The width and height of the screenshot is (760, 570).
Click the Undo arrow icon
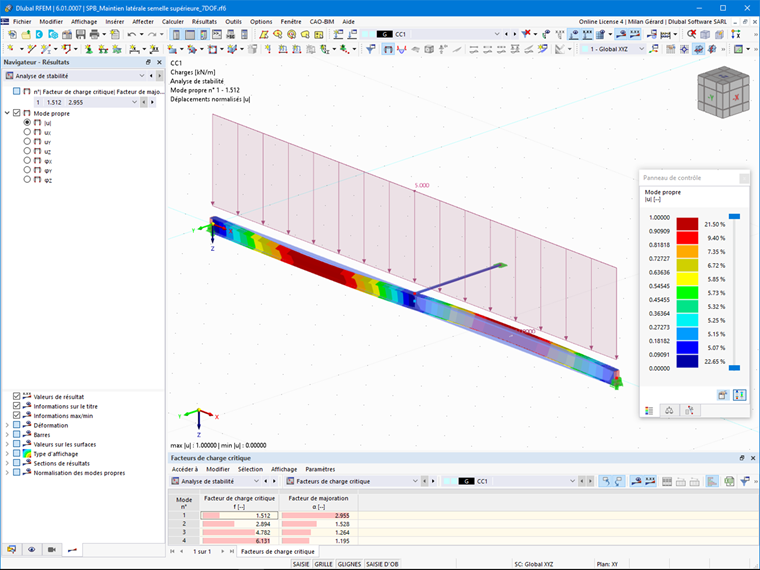click(x=131, y=34)
